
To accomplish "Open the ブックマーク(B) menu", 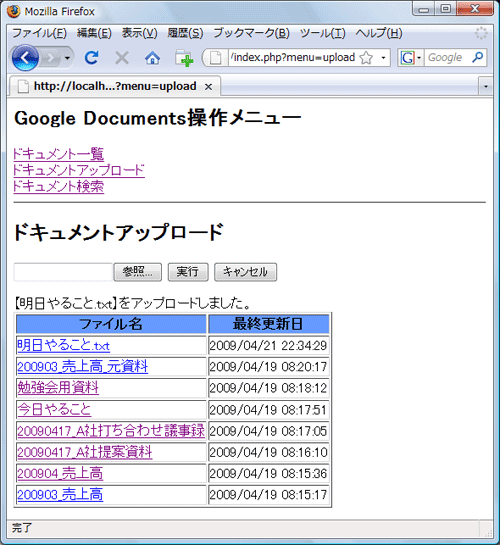I will tap(251, 33).
